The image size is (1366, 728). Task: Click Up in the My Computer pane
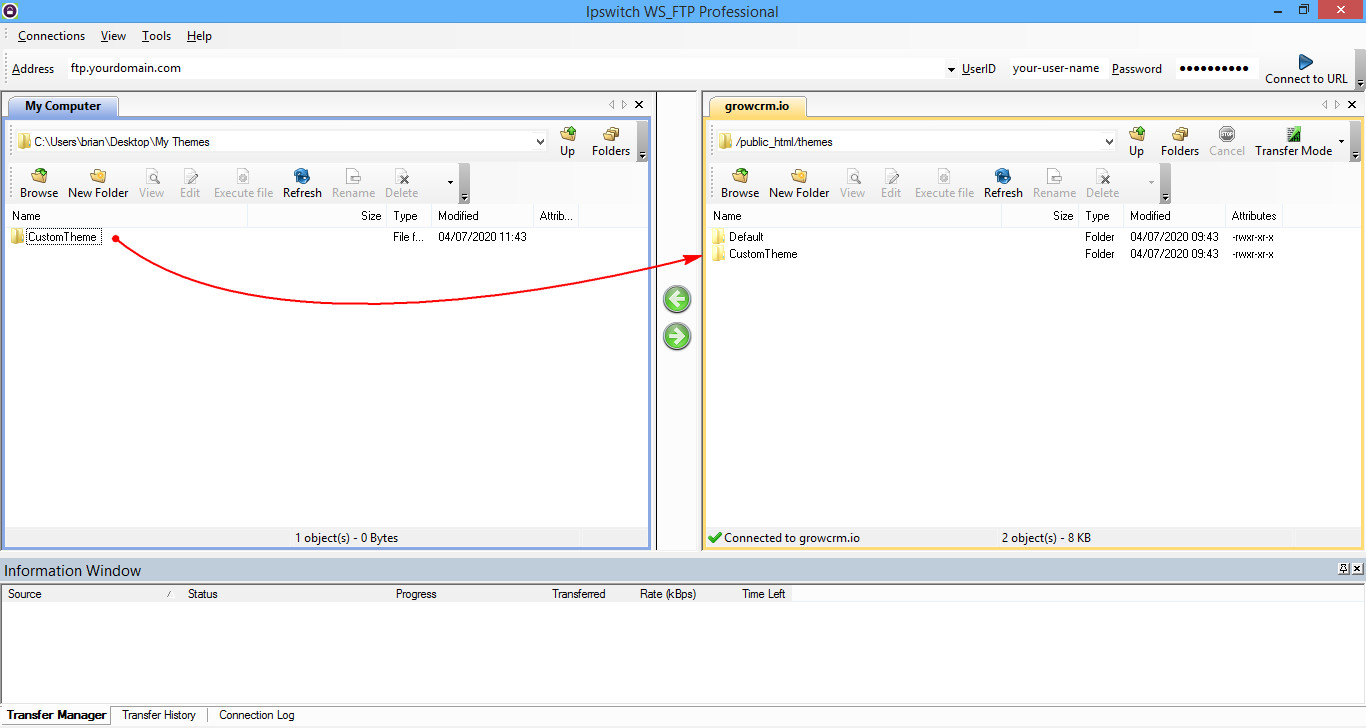coord(567,141)
